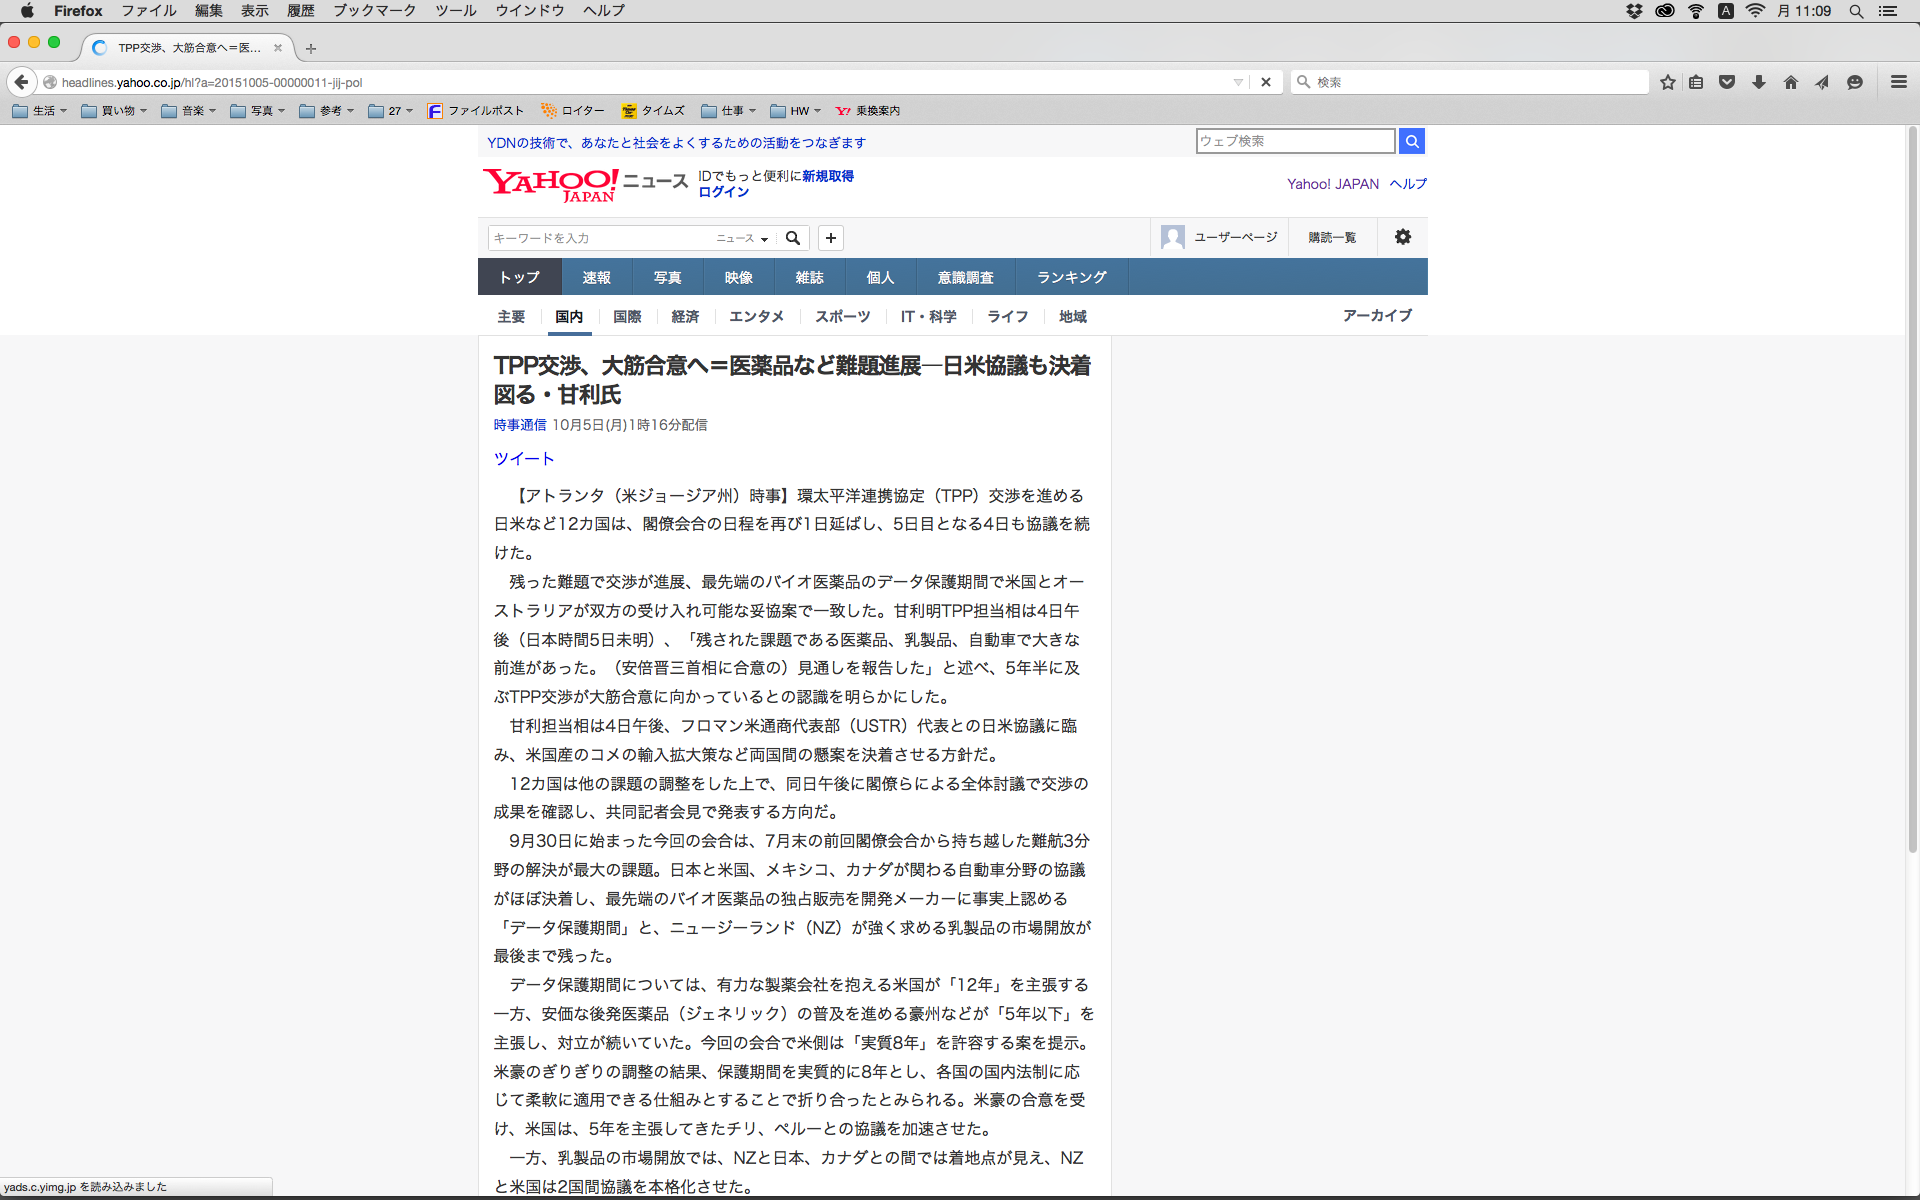Screen dimensions: 1920x1200
Task: Click the plus button beside keyword search
Action: click(830, 238)
